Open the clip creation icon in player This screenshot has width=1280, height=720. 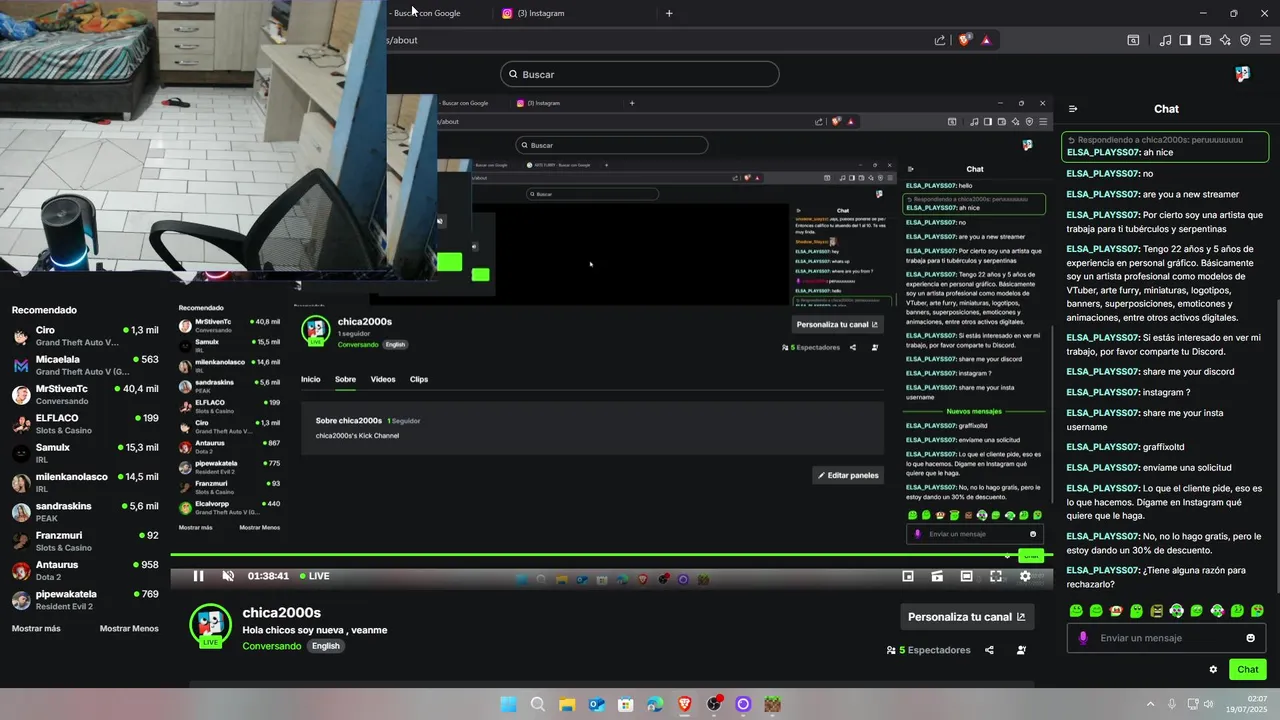pos(937,576)
